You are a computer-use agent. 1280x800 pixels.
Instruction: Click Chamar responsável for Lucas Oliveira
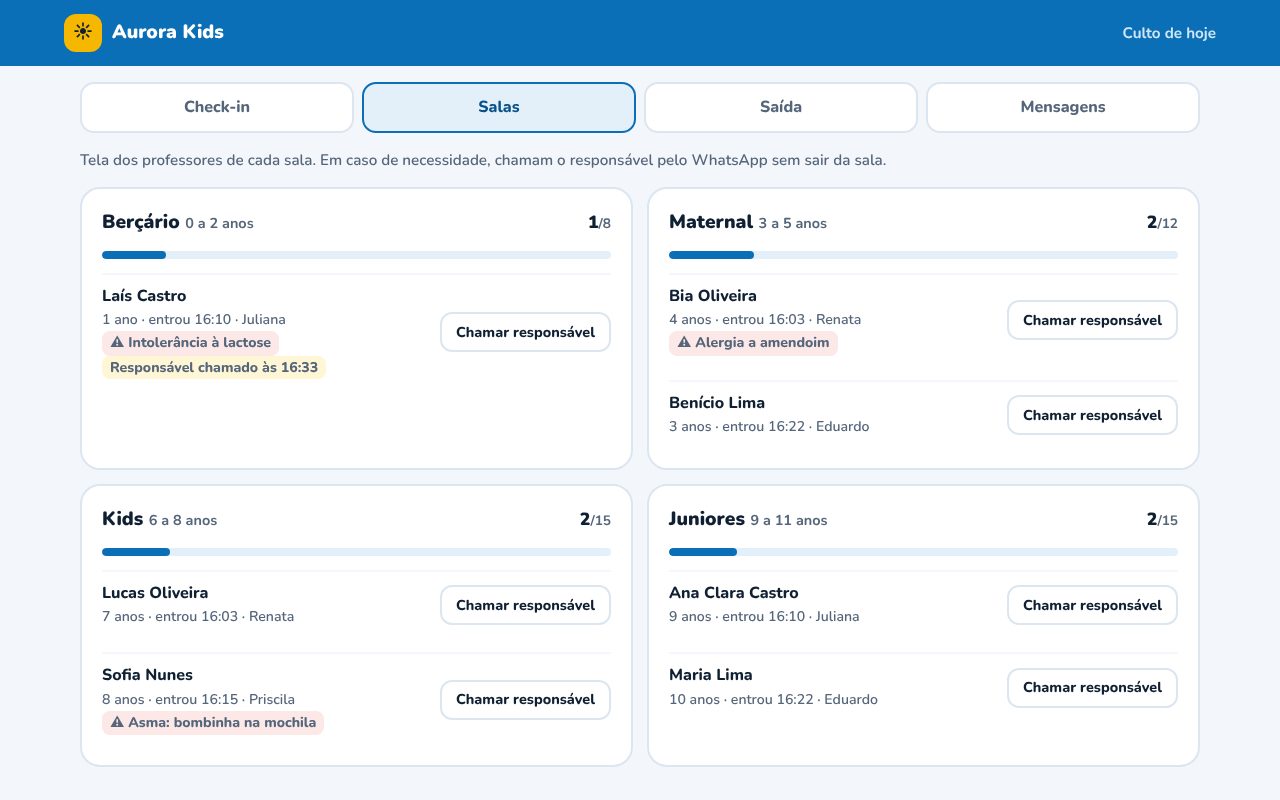tap(525, 605)
